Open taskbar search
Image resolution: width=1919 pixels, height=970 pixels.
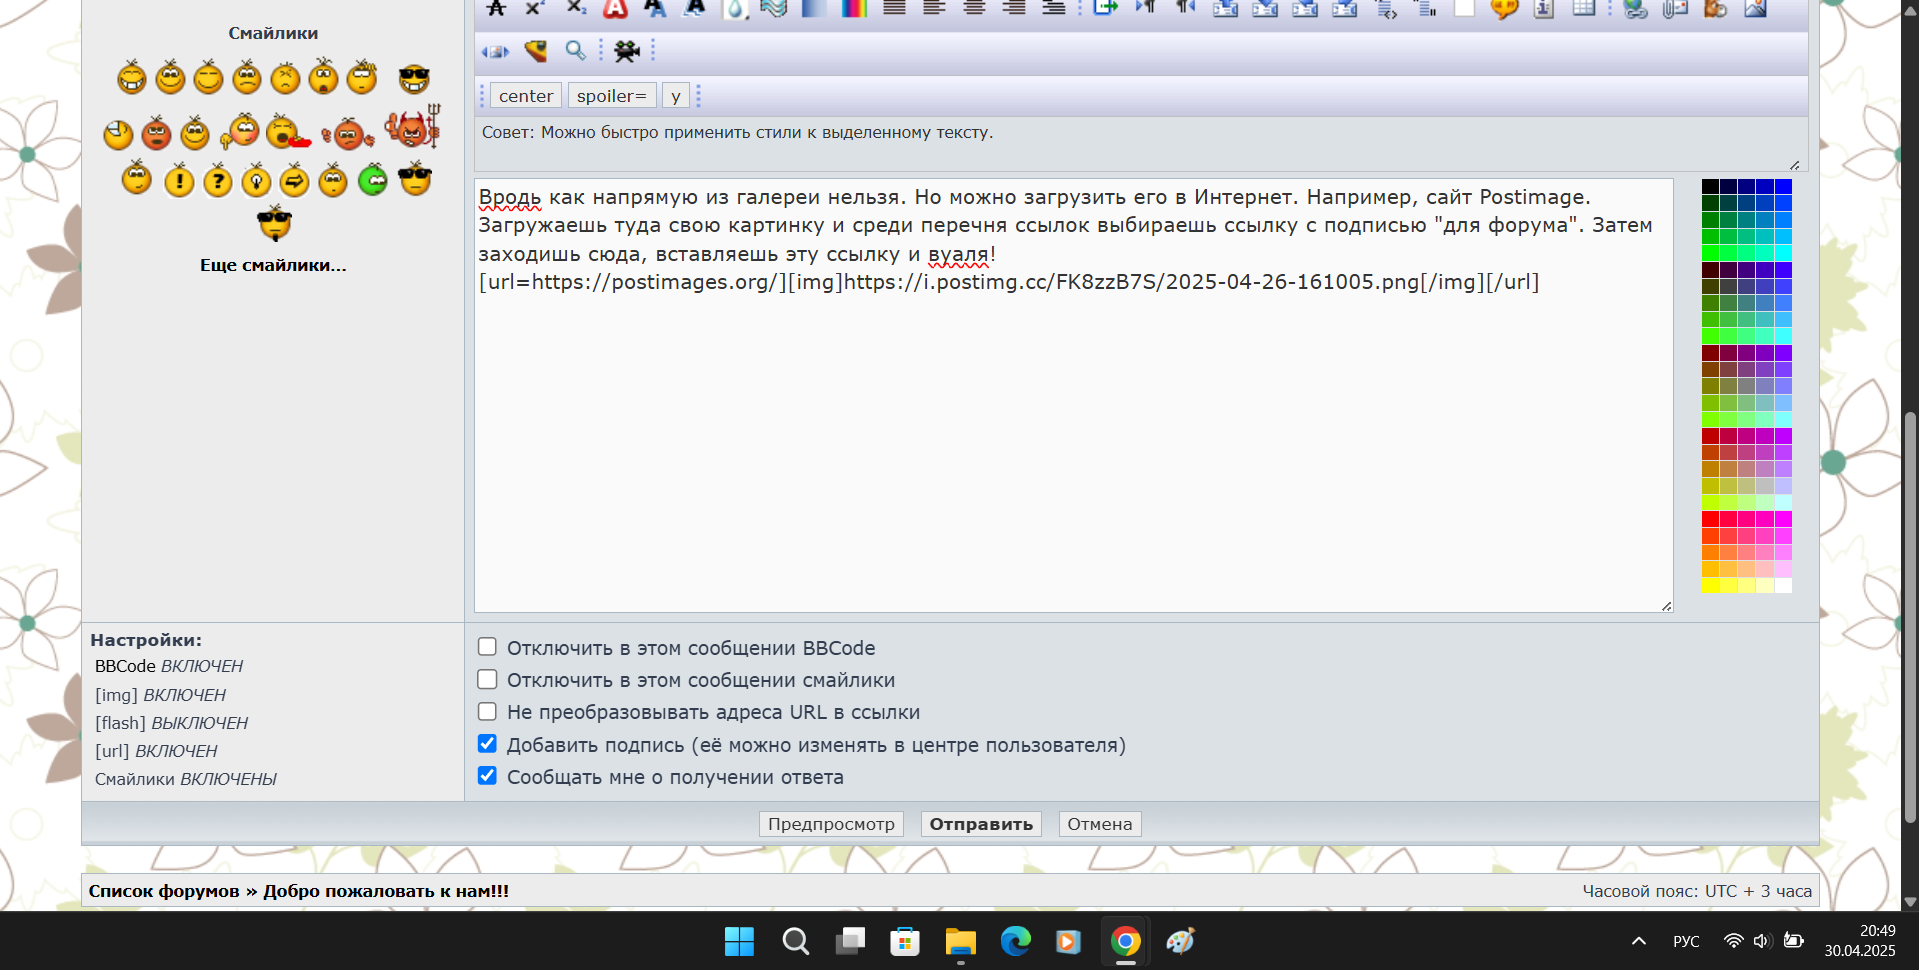(x=795, y=941)
